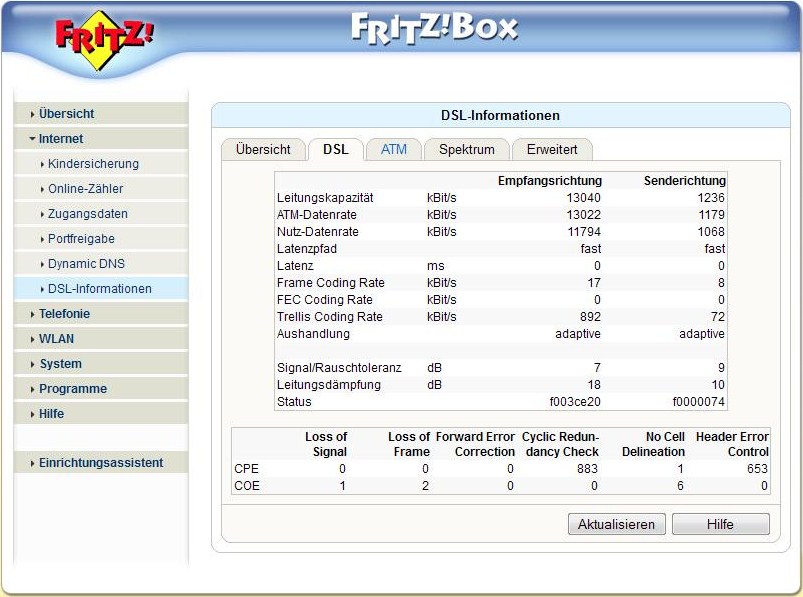Select DSL-Informationen in the sidebar
The image size is (803, 597).
pos(100,289)
